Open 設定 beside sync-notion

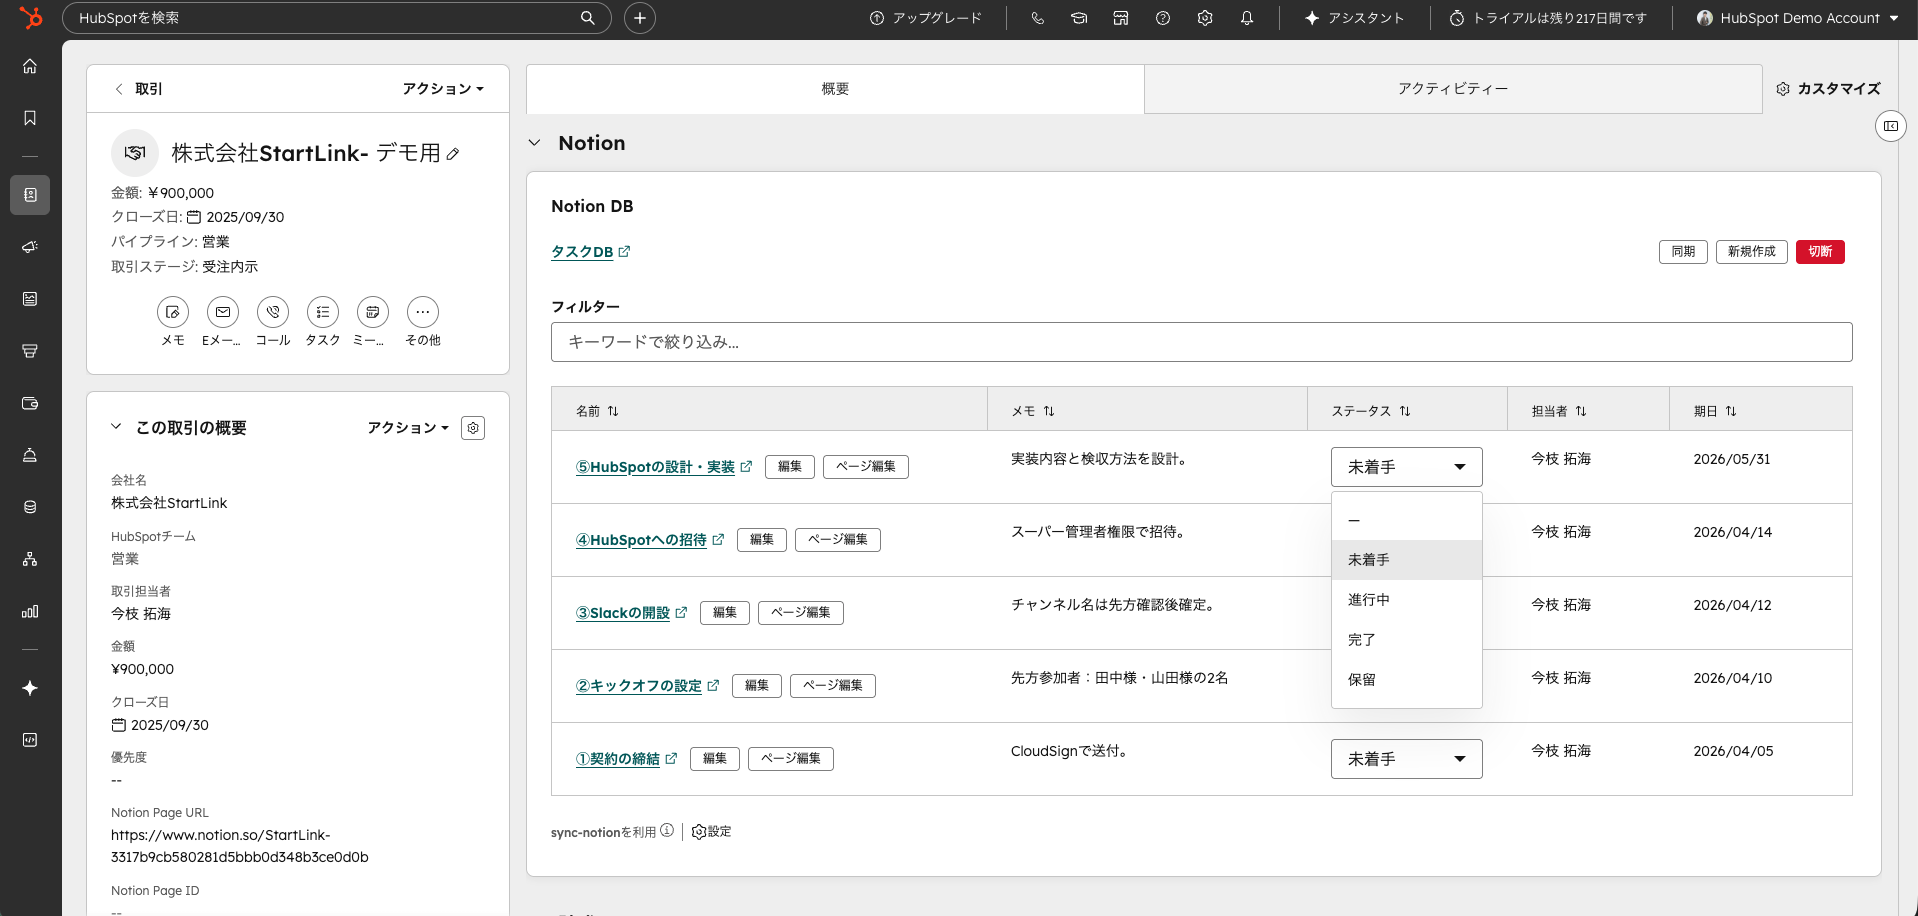coord(711,832)
